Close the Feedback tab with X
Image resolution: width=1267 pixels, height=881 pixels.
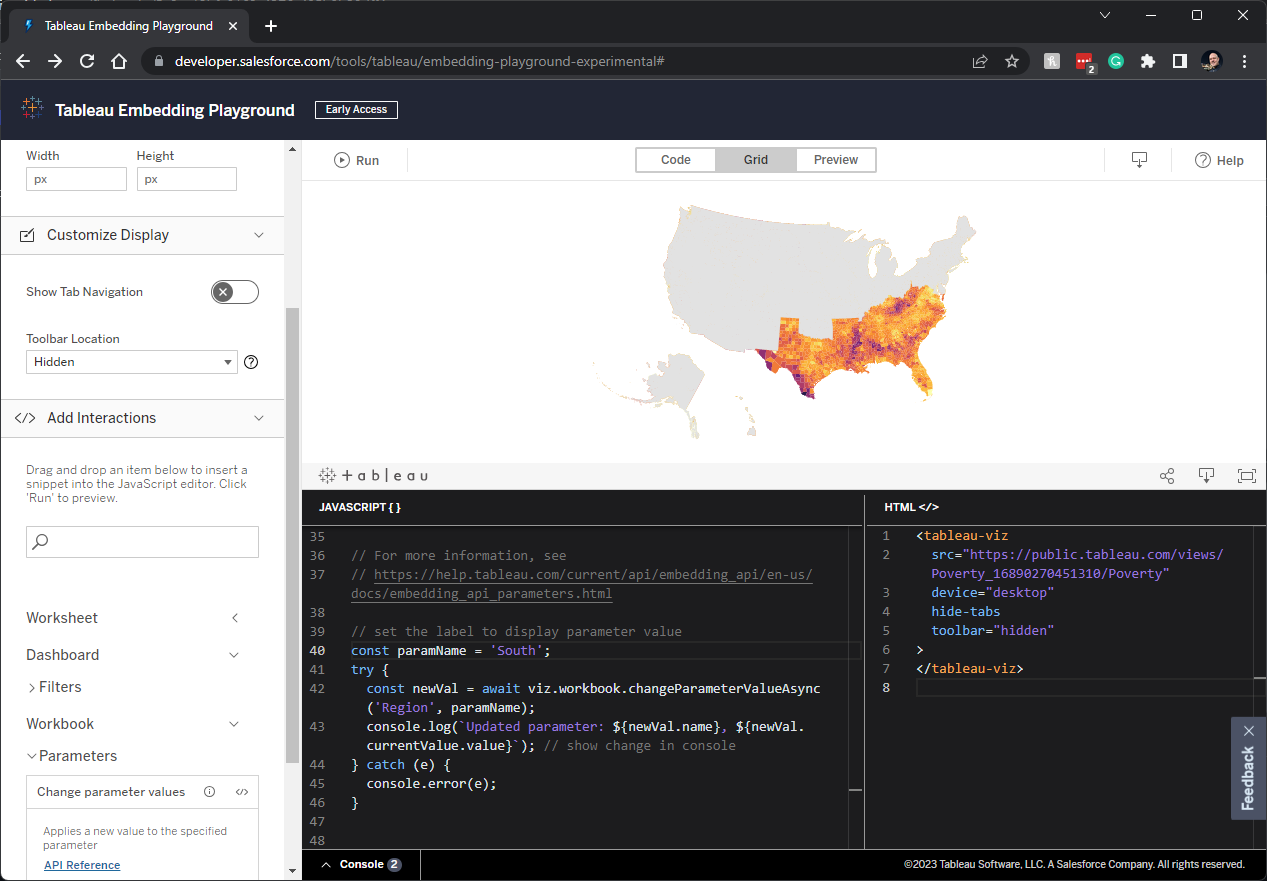(x=1248, y=731)
